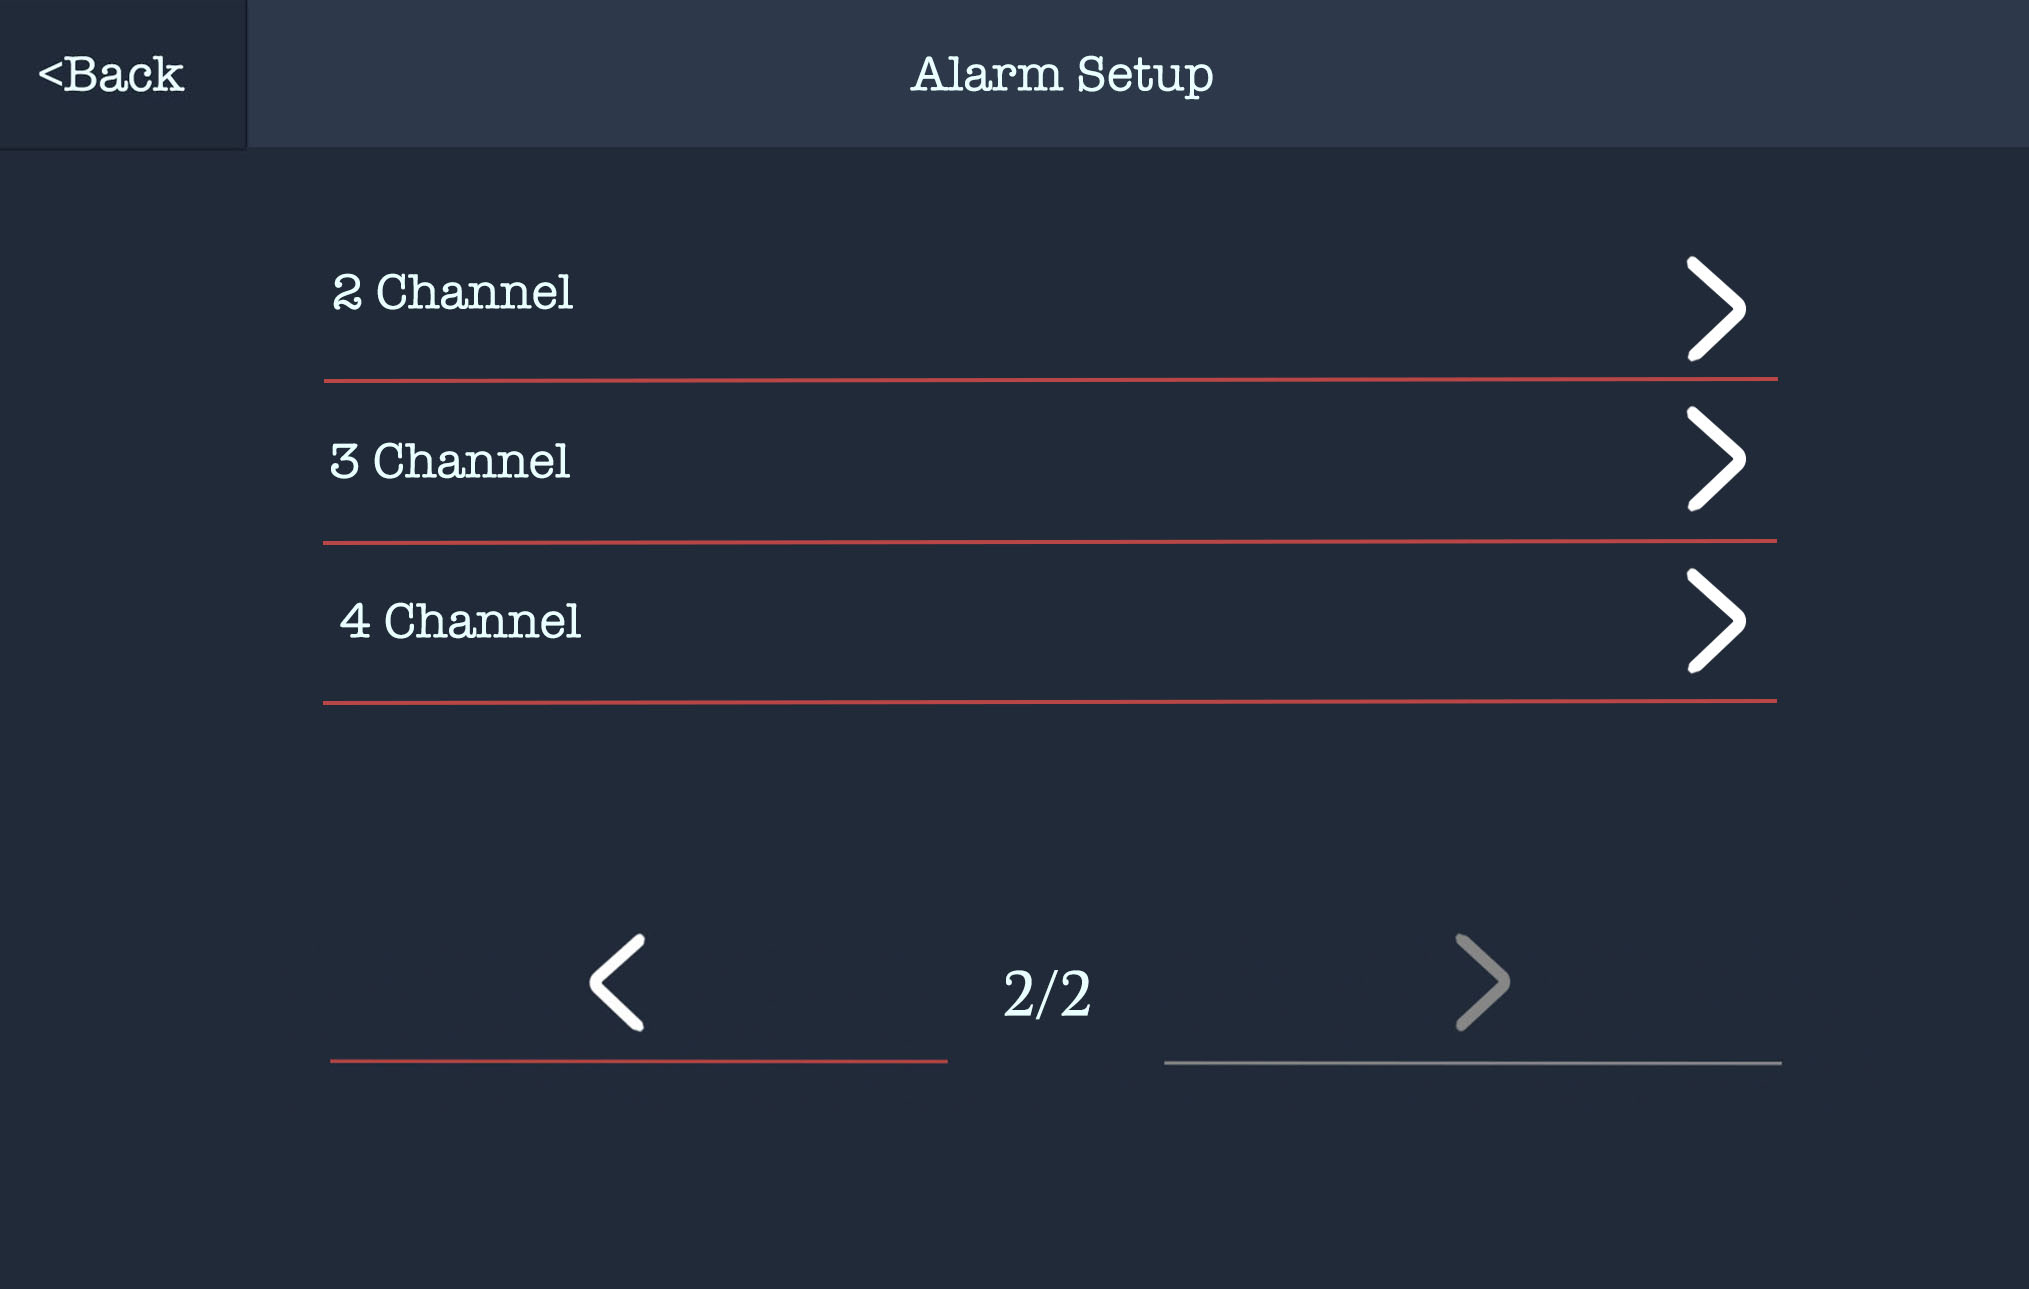
Task: Click the Alarm Setup title
Action: coord(1062,75)
